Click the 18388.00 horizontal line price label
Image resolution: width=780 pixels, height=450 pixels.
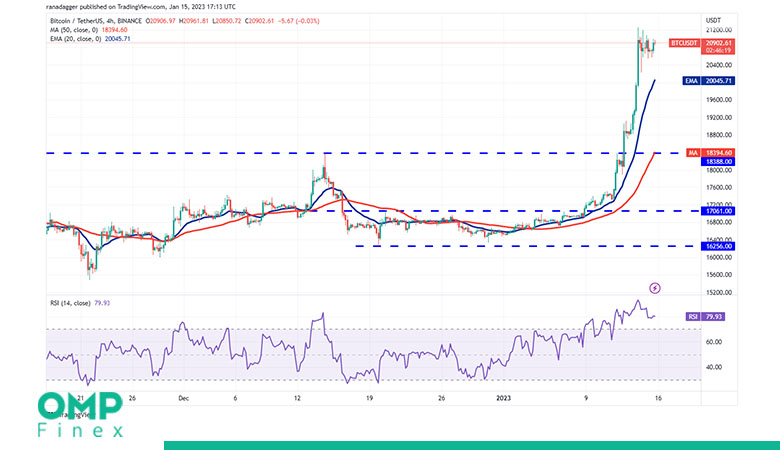pyautogui.click(x=718, y=162)
